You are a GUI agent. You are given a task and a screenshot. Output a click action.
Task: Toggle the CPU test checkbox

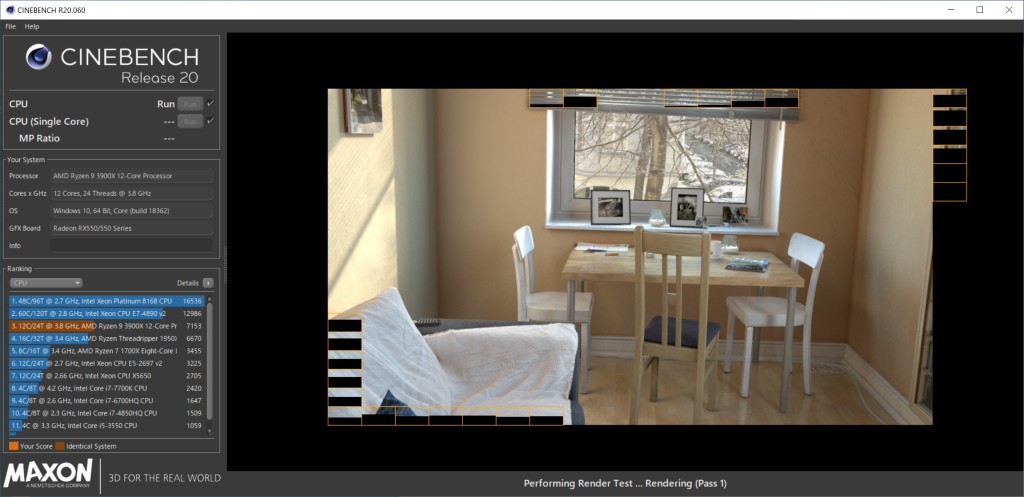click(211, 103)
